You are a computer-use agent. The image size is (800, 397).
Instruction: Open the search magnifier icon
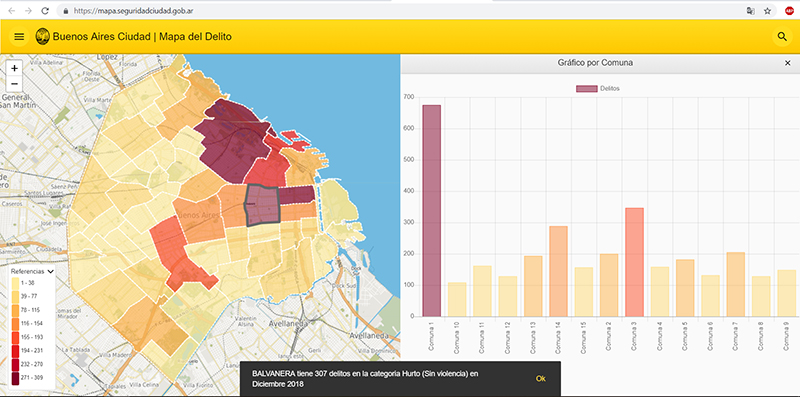pyautogui.click(x=782, y=36)
